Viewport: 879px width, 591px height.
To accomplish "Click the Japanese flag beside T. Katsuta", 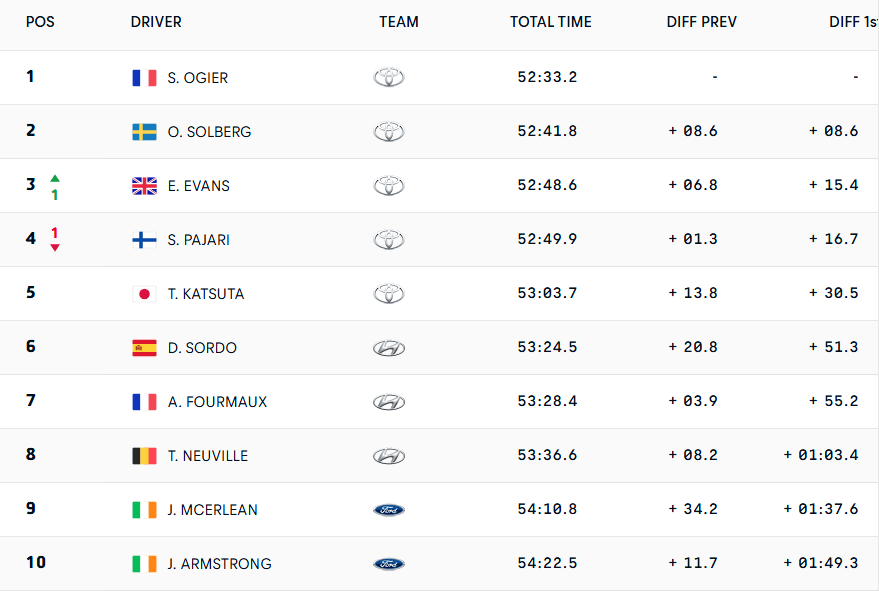I will [x=144, y=294].
